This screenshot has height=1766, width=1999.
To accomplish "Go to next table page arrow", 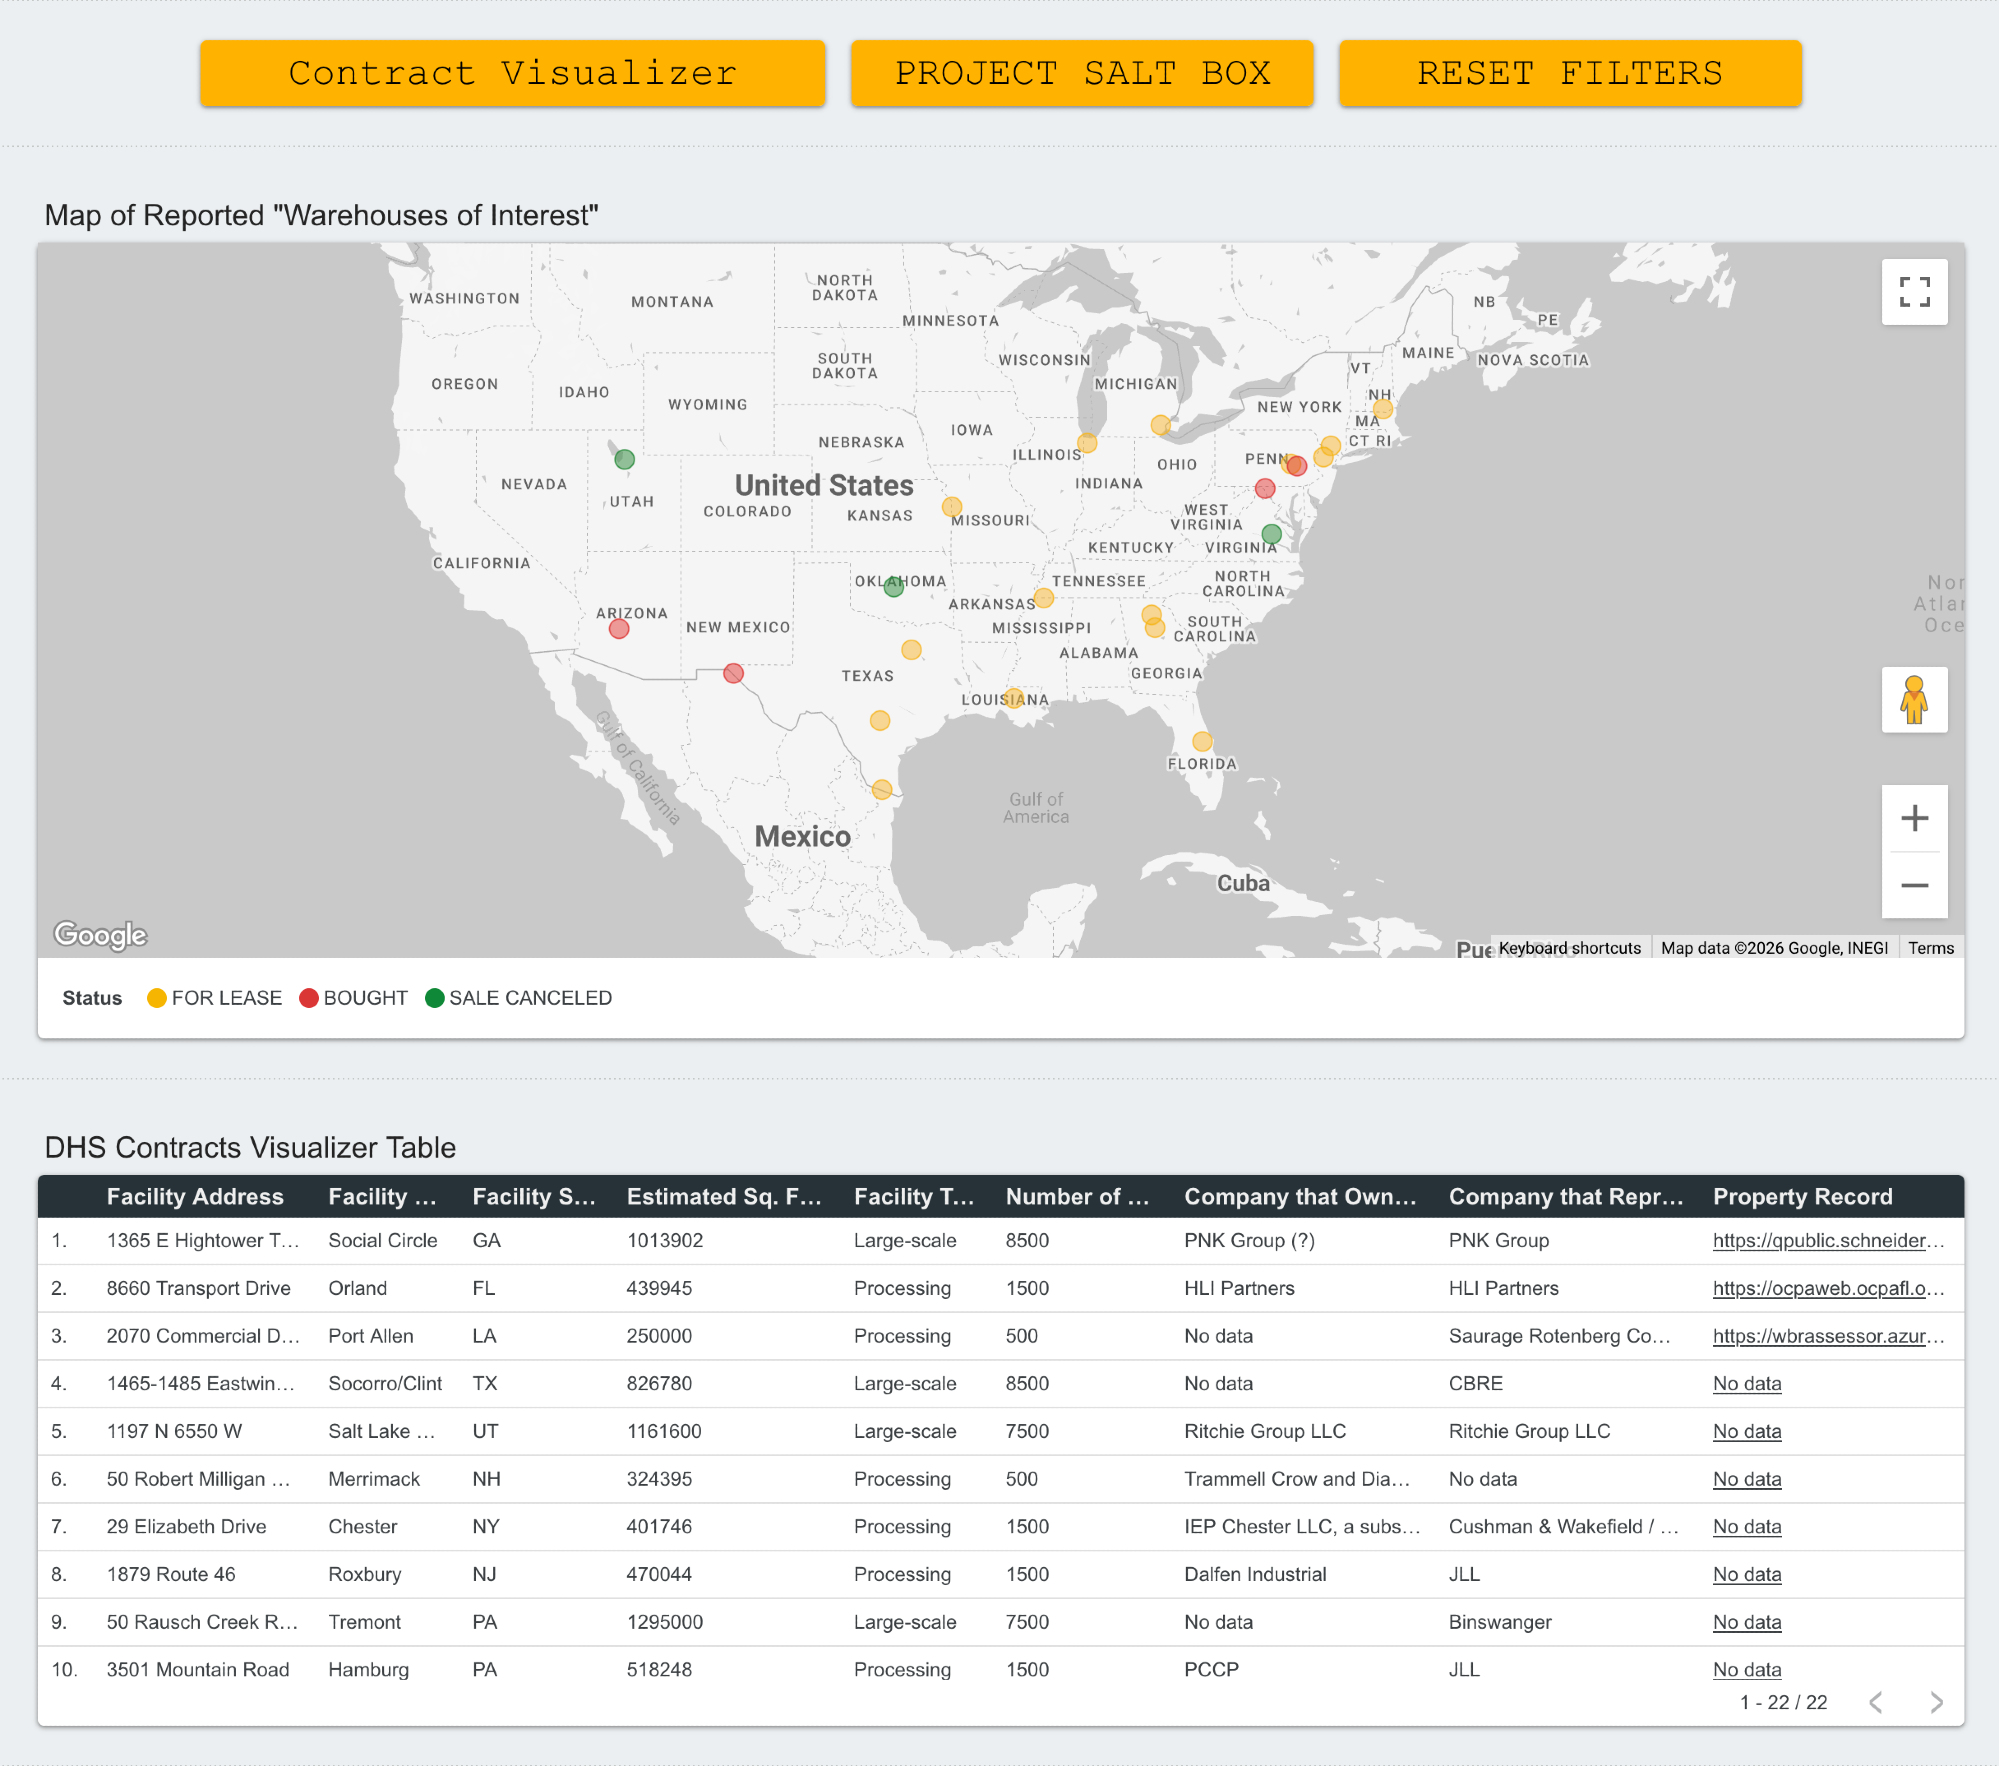I will point(1936,1702).
